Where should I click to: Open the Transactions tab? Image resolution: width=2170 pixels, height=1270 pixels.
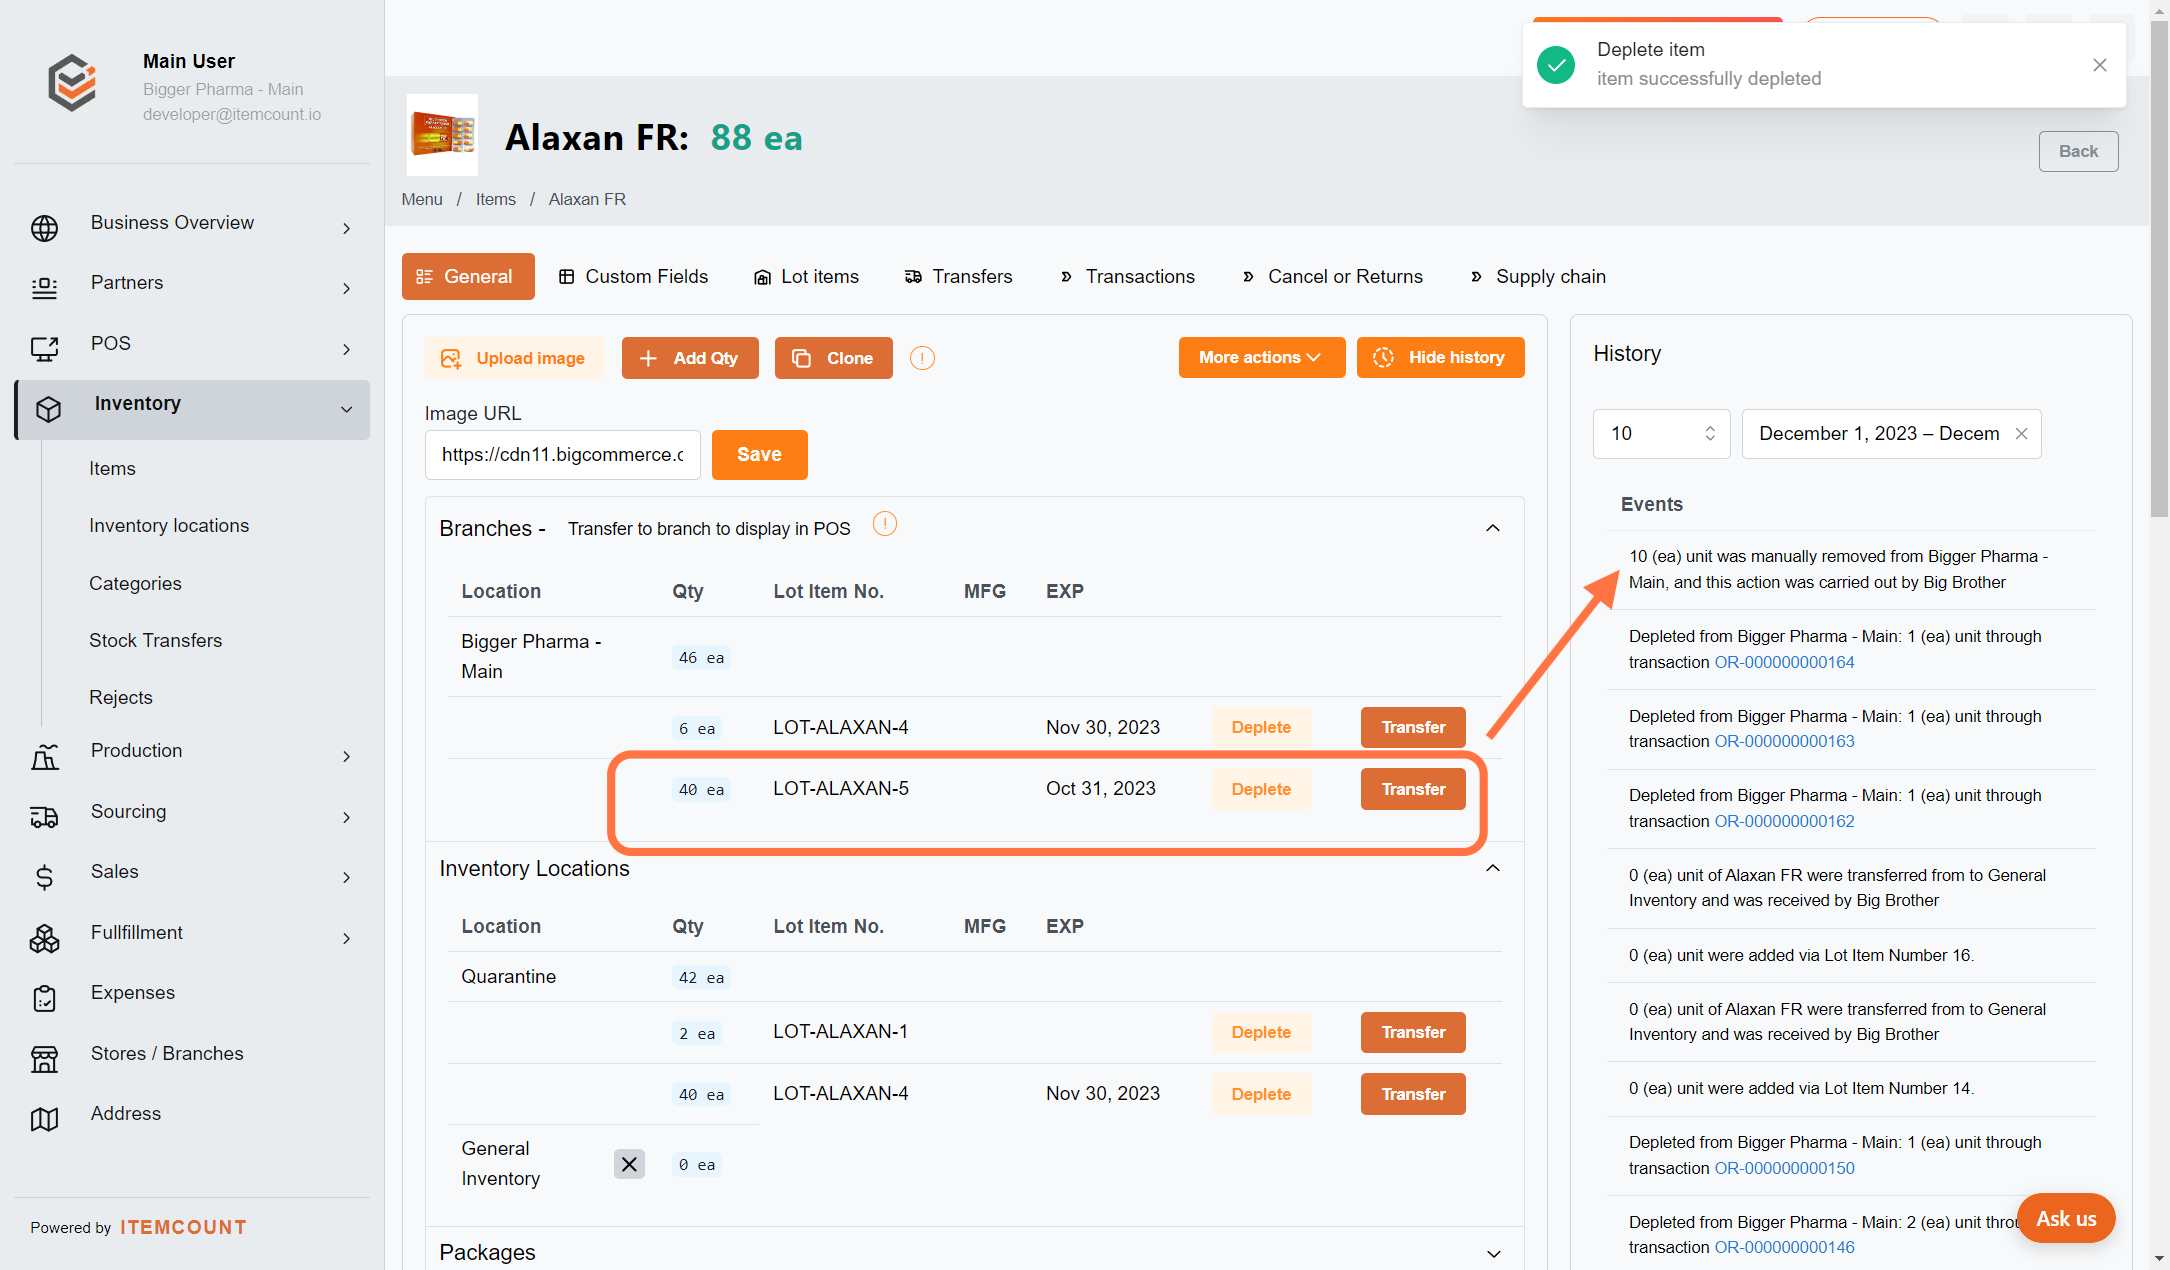coord(1127,276)
